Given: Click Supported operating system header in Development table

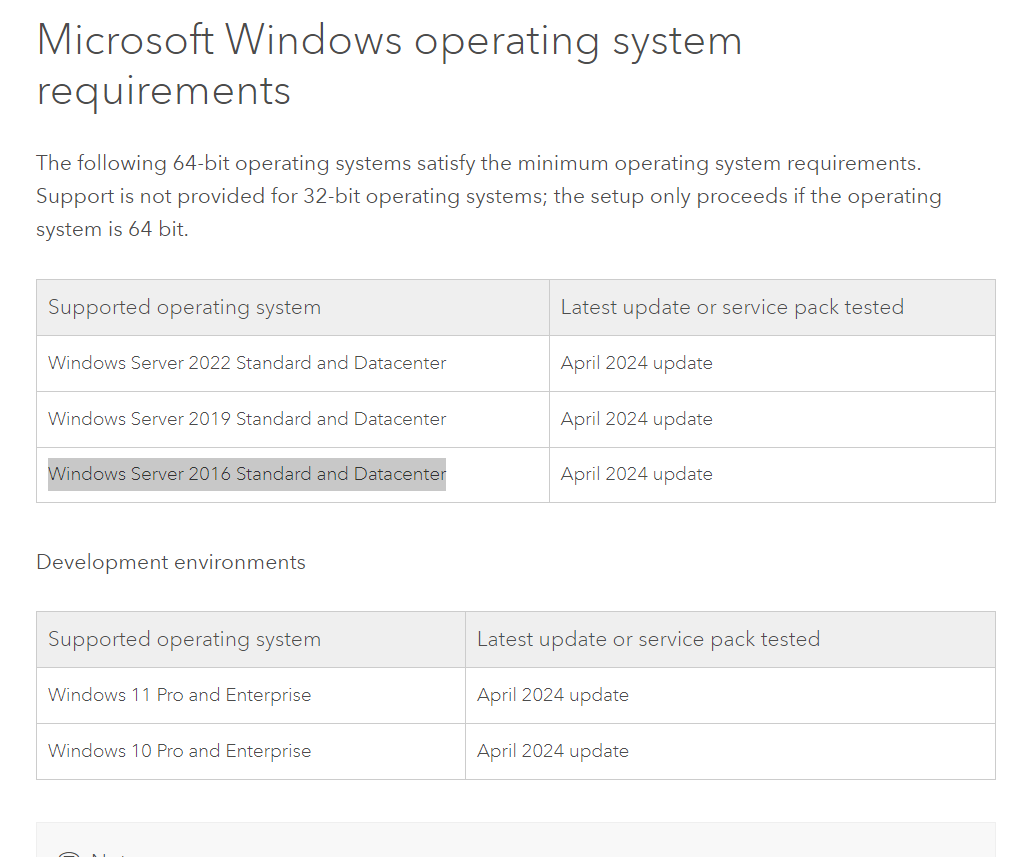Looking at the screenshot, I should coord(184,640).
